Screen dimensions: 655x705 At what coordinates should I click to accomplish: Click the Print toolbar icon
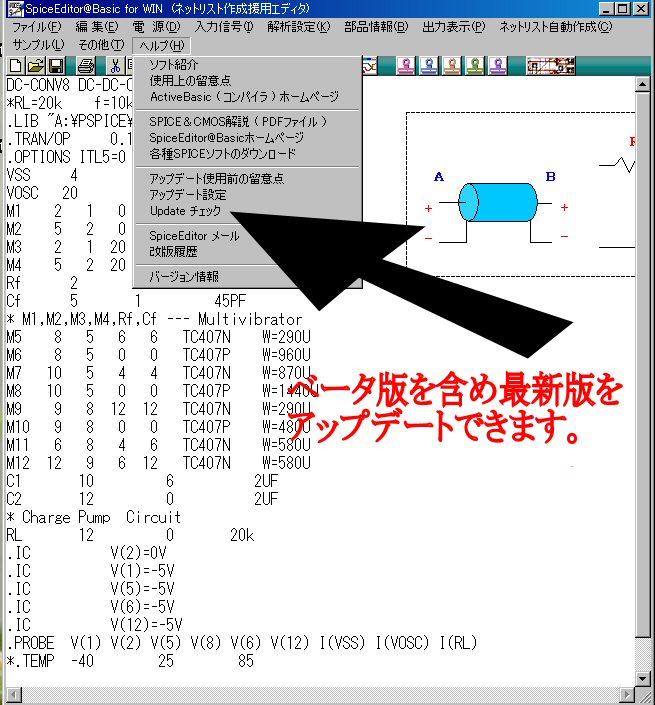[86, 66]
